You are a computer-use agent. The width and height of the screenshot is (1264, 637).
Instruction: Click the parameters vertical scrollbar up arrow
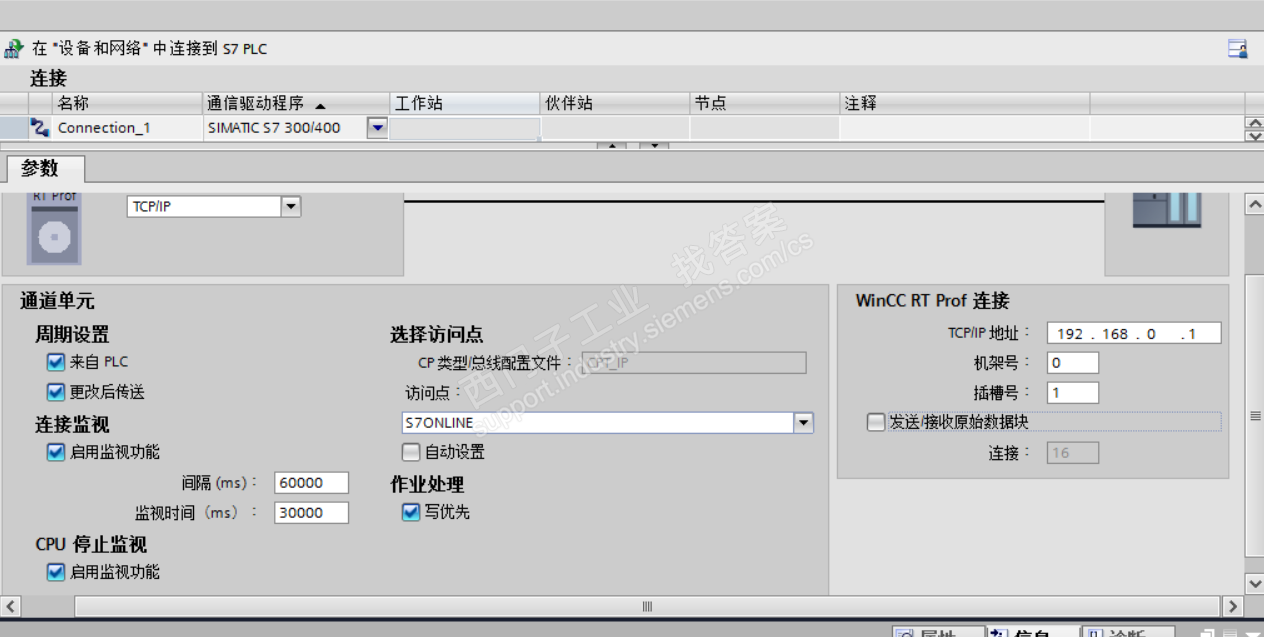coord(1254,204)
